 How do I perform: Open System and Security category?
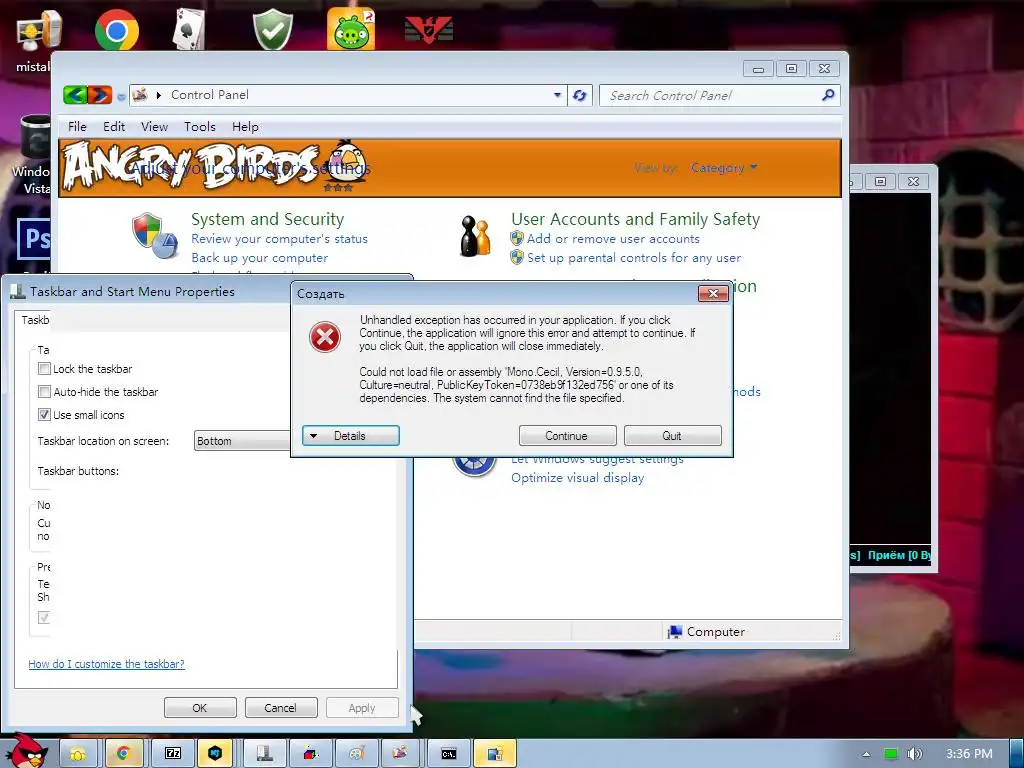tap(267, 219)
